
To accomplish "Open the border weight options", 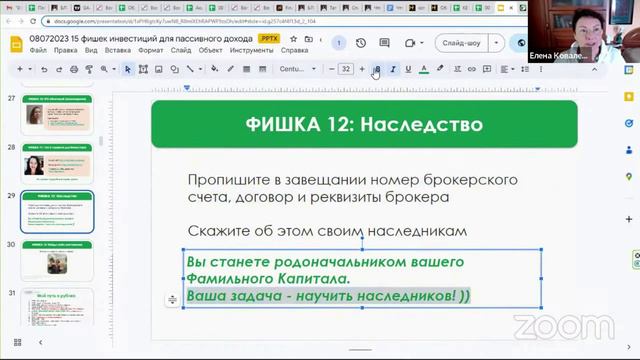I will coord(247,69).
